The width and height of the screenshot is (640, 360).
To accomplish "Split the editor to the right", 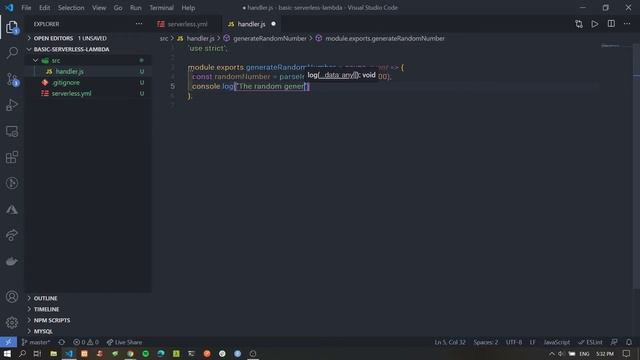I will click(611, 24).
